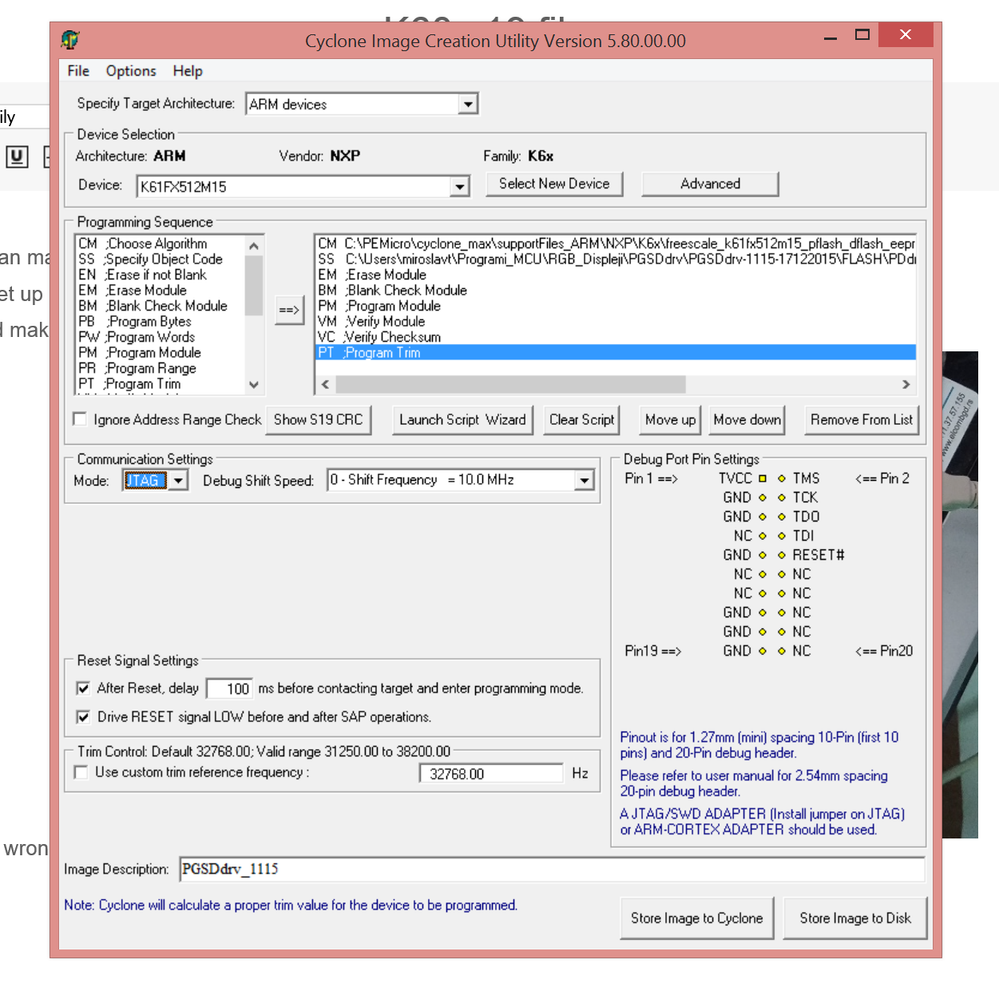
Task: Click the Show S19 CRC button
Action: click(x=318, y=420)
